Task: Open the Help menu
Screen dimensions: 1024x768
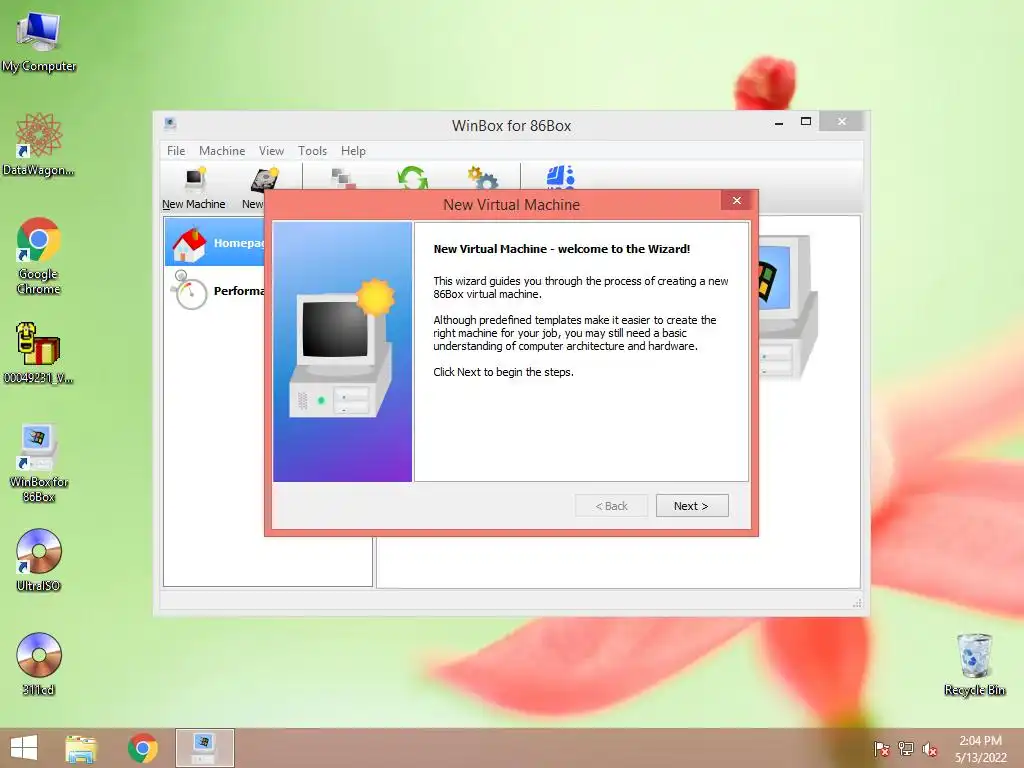Action: pos(353,151)
